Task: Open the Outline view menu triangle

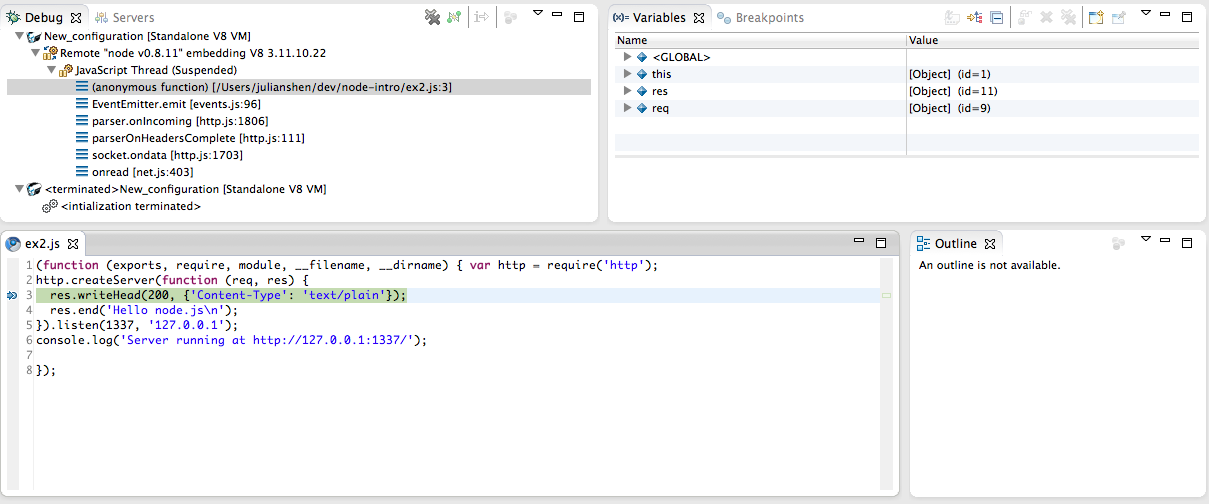Action: (1146, 239)
